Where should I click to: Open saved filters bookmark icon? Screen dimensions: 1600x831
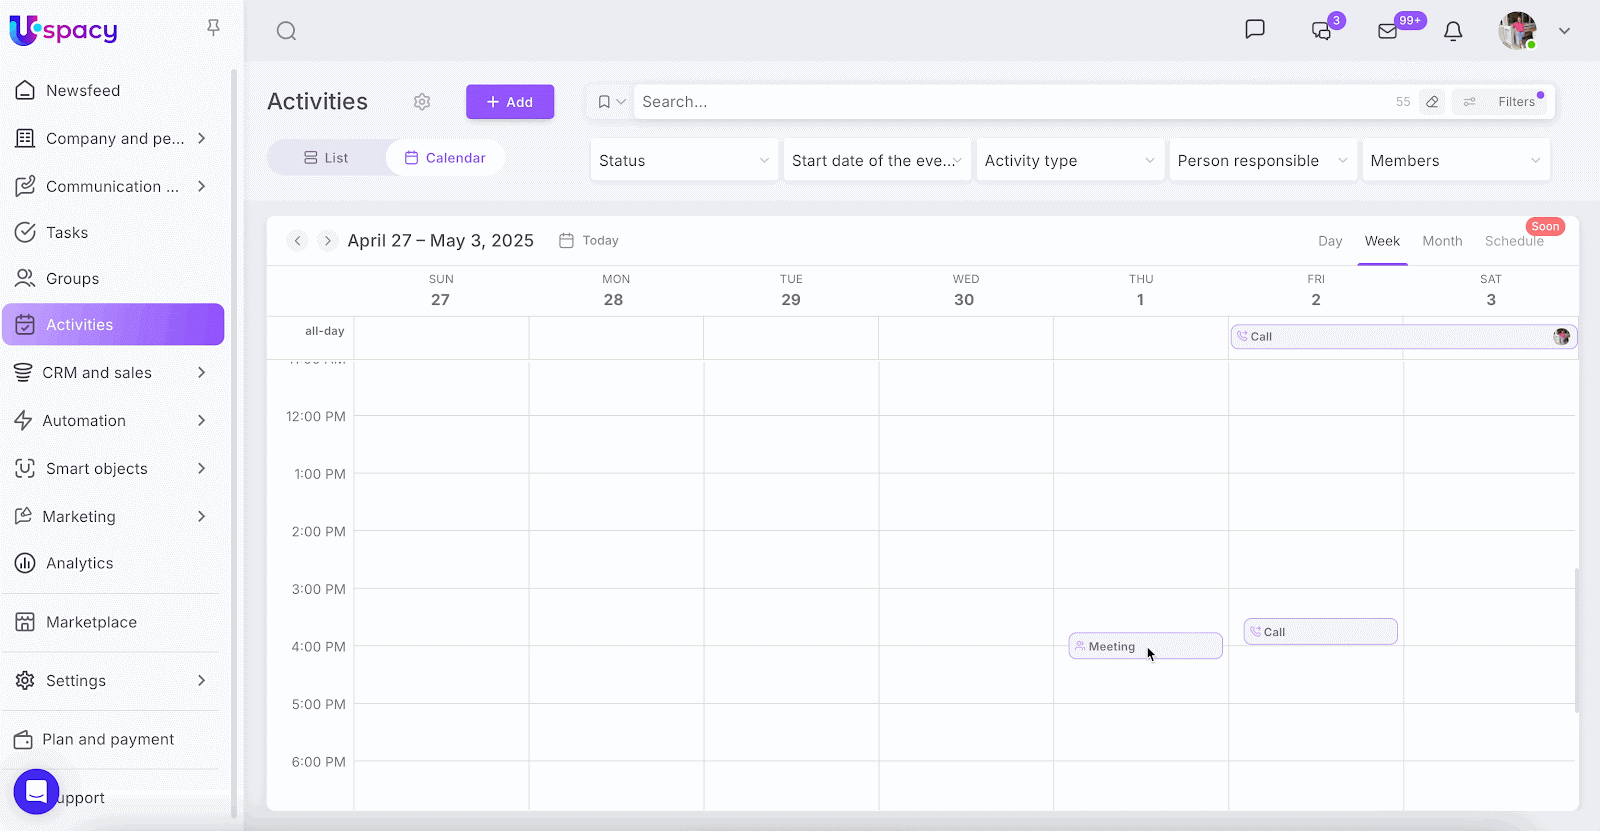click(604, 102)
